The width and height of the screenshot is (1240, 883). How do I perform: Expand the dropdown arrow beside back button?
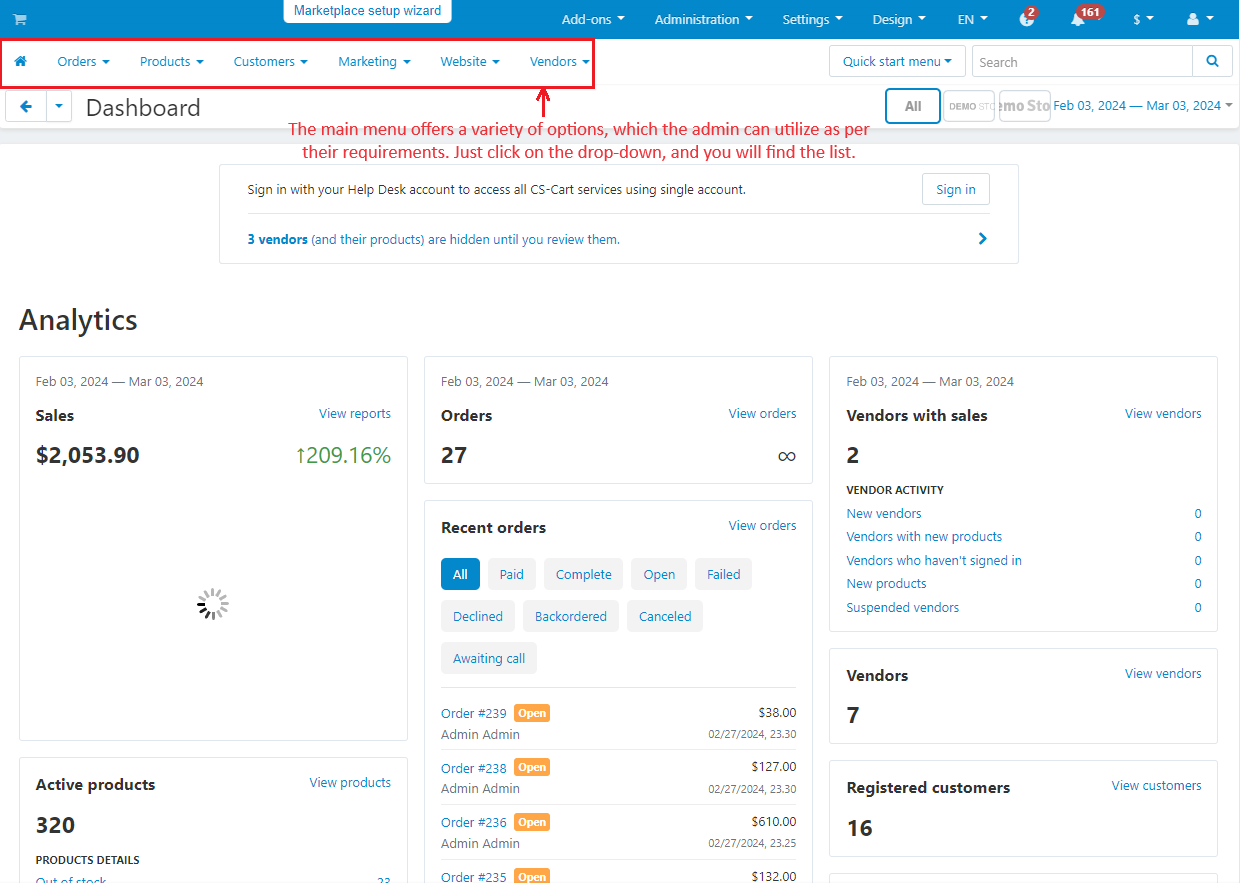coord(59,106)
